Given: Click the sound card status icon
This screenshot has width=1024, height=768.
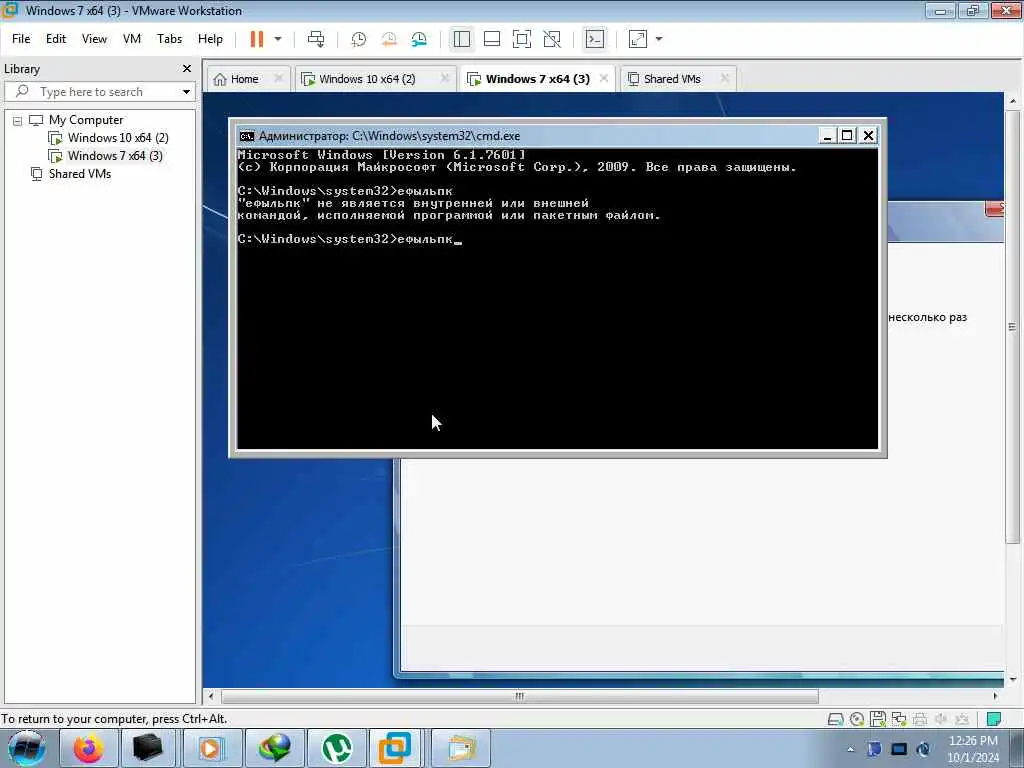Looking at the screenshot, I should (x=940, y=719).
